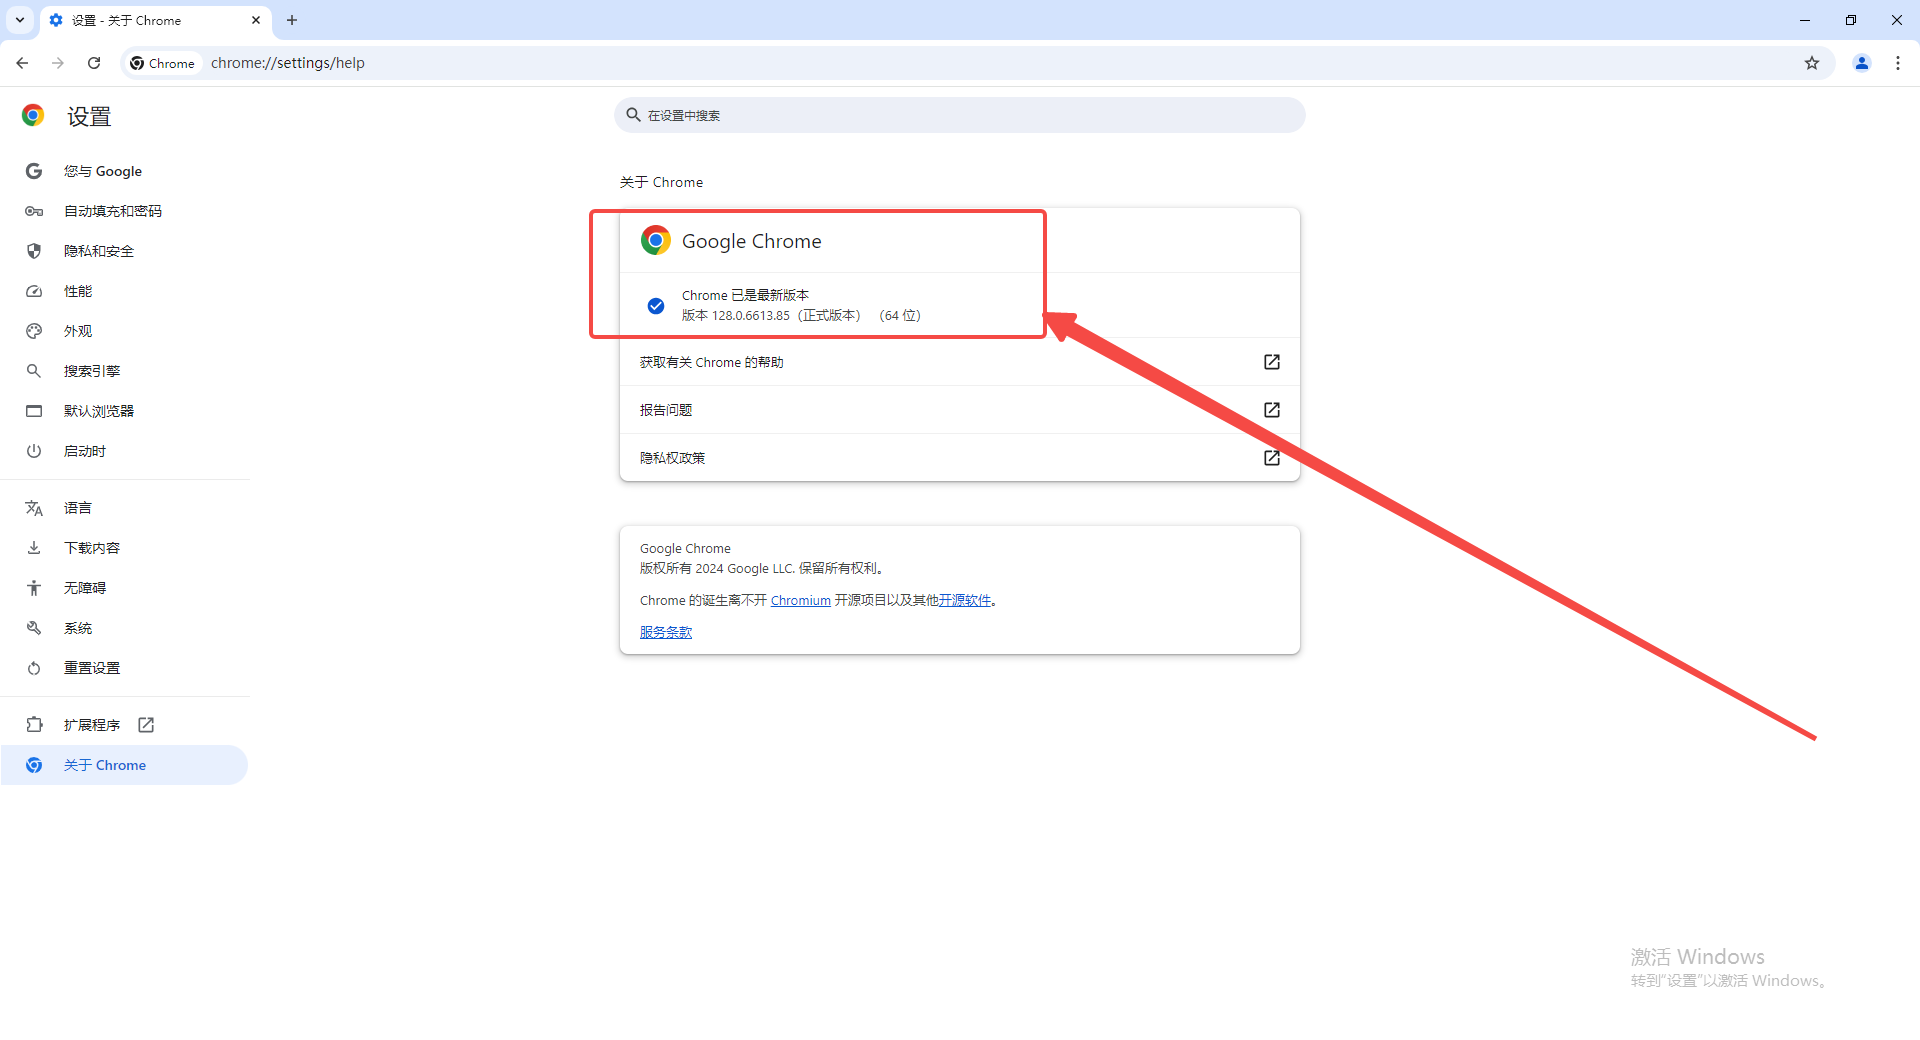
Task: Open 无障碍 settings section
Action: click(x=125, y=588)
